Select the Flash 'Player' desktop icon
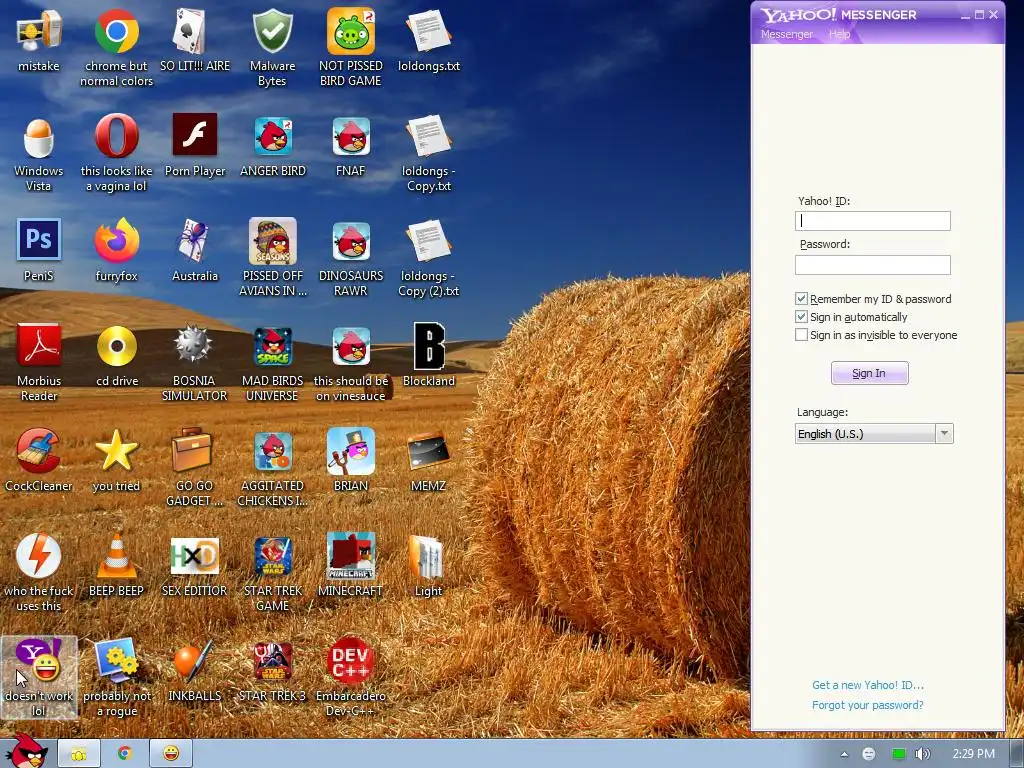The height and width of the screenshot is (768, 1024). pyautogui.click(x=195, y=136)
